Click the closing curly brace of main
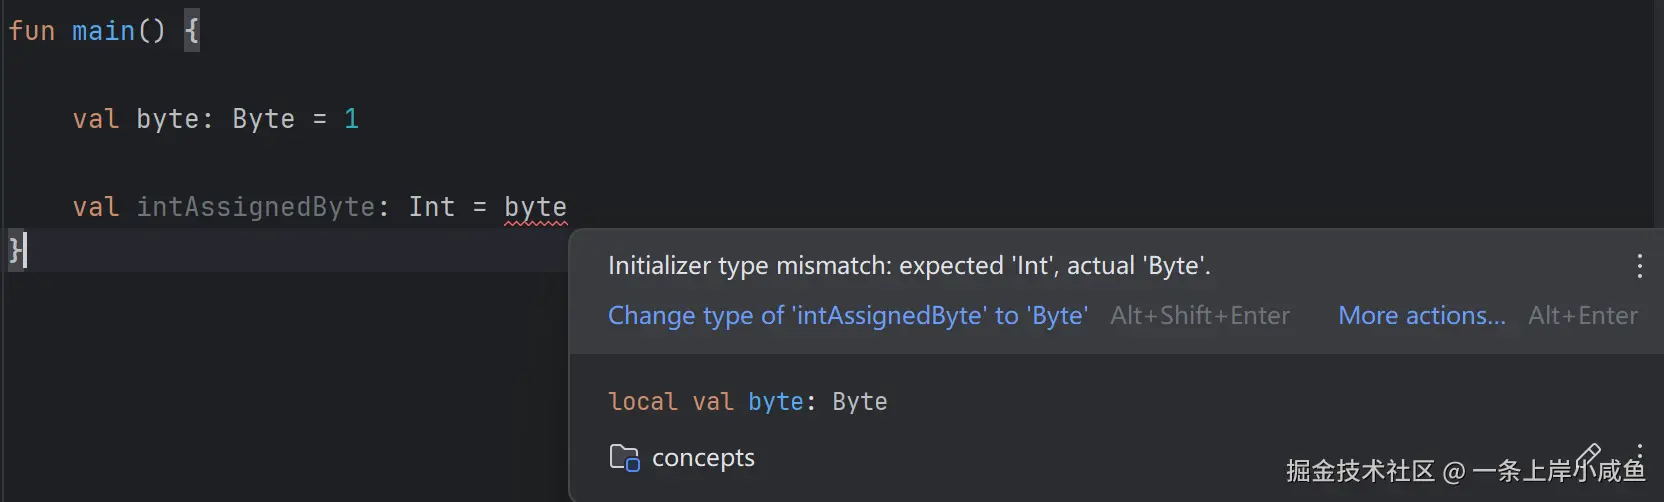 coord(15,249)
